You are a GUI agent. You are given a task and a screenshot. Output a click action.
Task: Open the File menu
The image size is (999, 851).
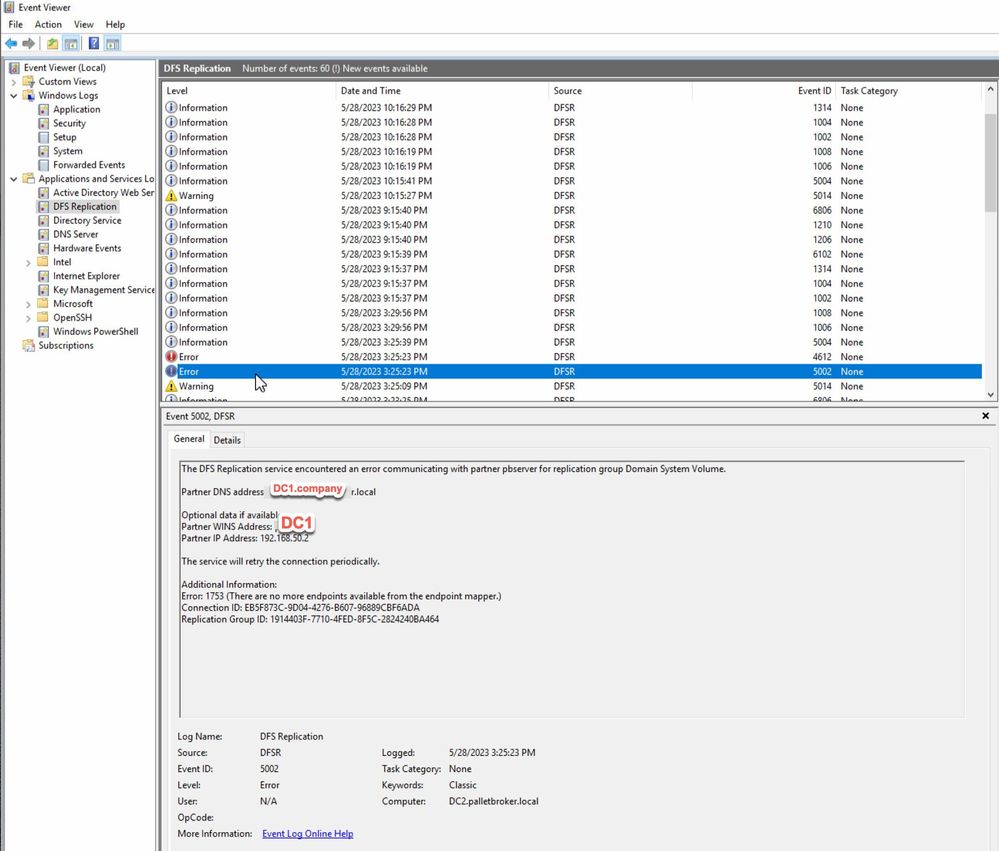[15, 24]
